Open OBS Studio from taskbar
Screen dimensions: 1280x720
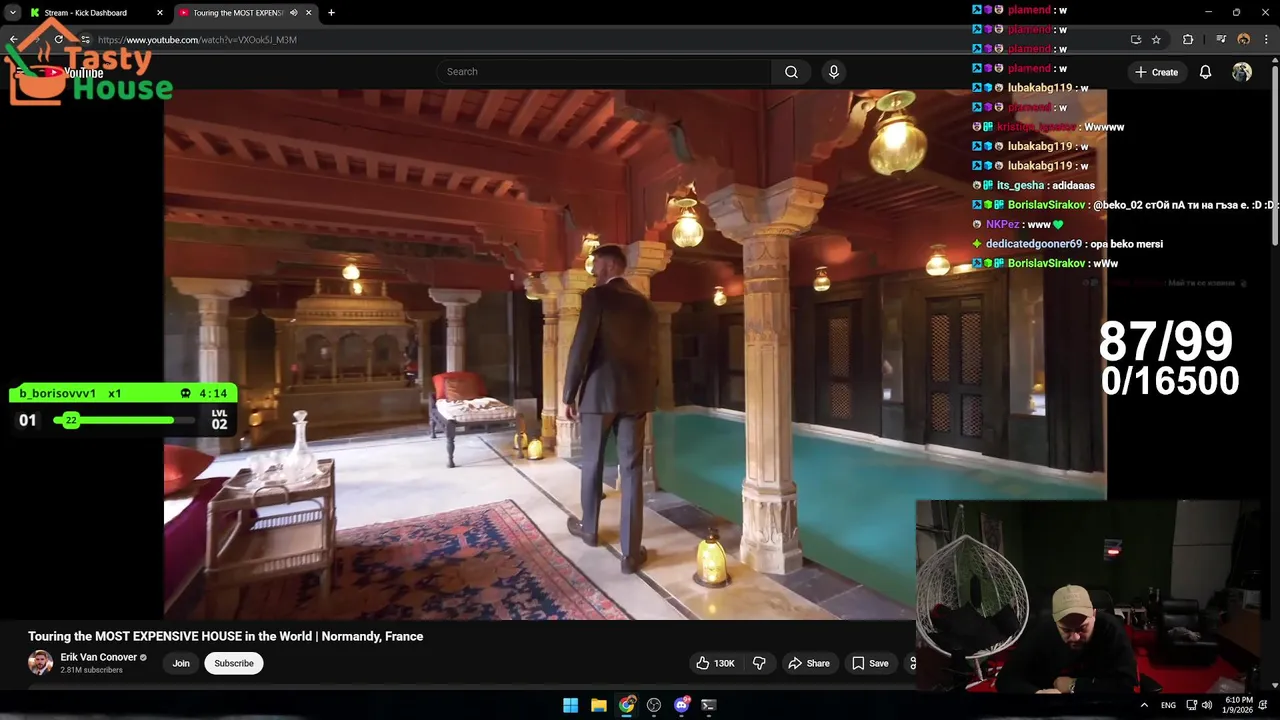pyautogui.click(x=654, y=705)
